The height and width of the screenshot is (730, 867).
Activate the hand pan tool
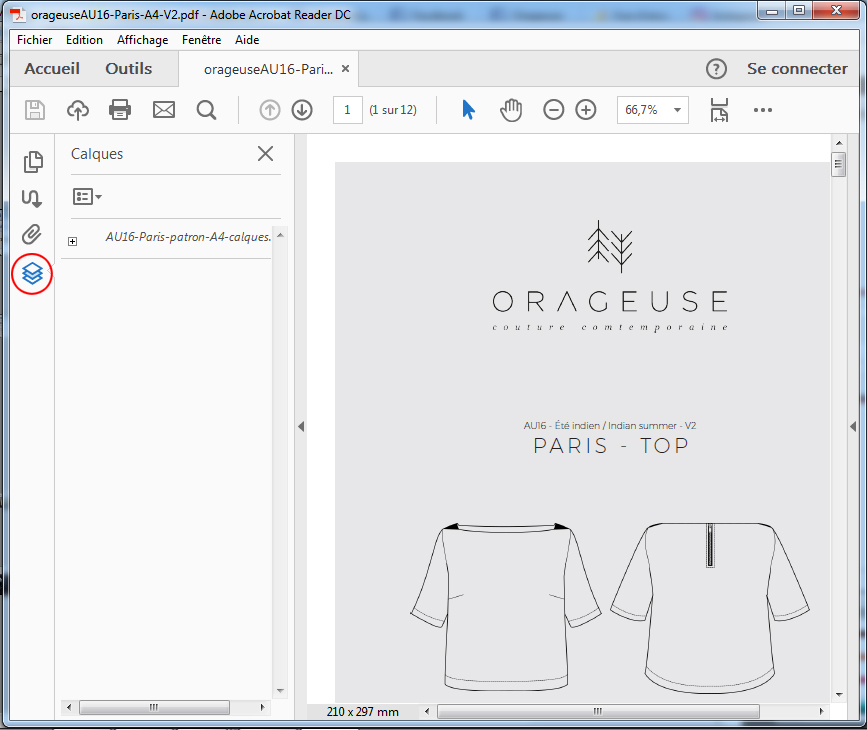511,110
